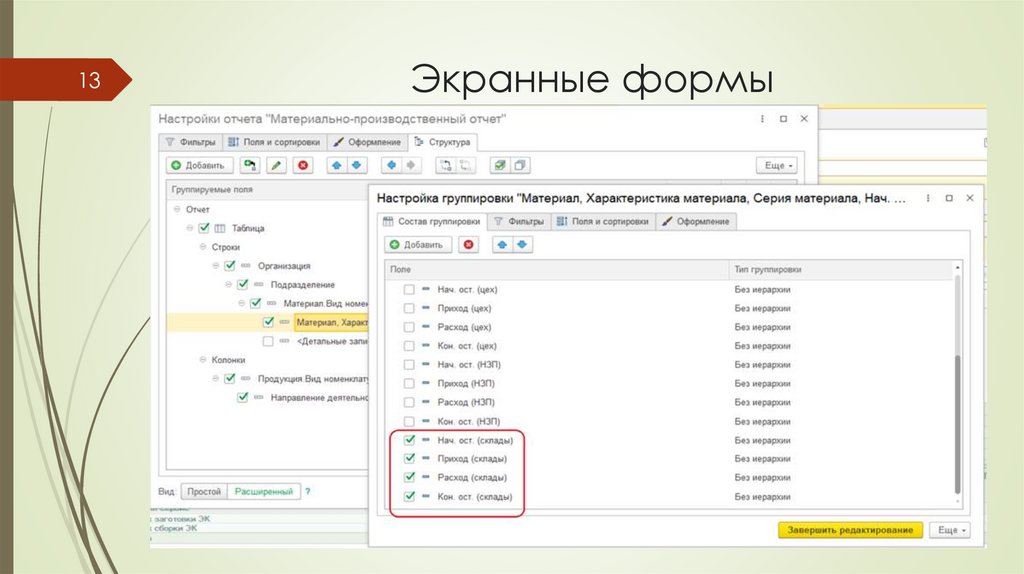Click the field icon before Организация
The image size is (1024, 574).
pyautogui.click(x=246, y=266)
